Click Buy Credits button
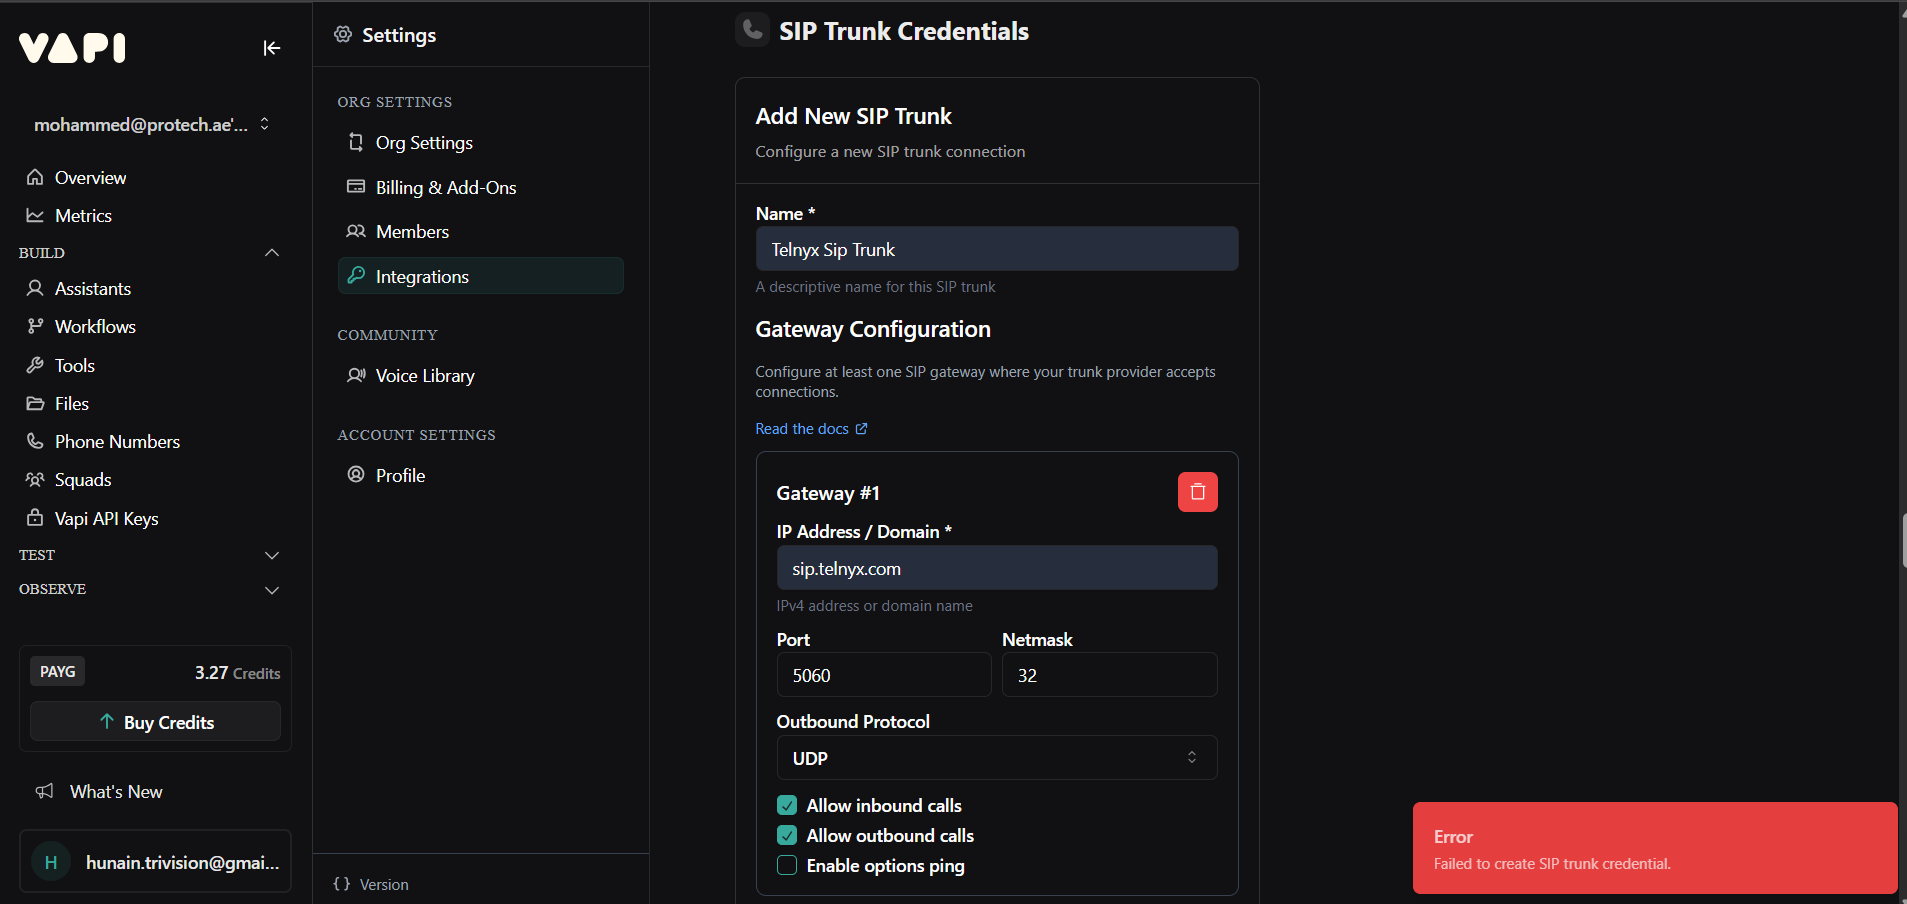The width and height of the screenshot is (1907, 904). coord(155,721)
